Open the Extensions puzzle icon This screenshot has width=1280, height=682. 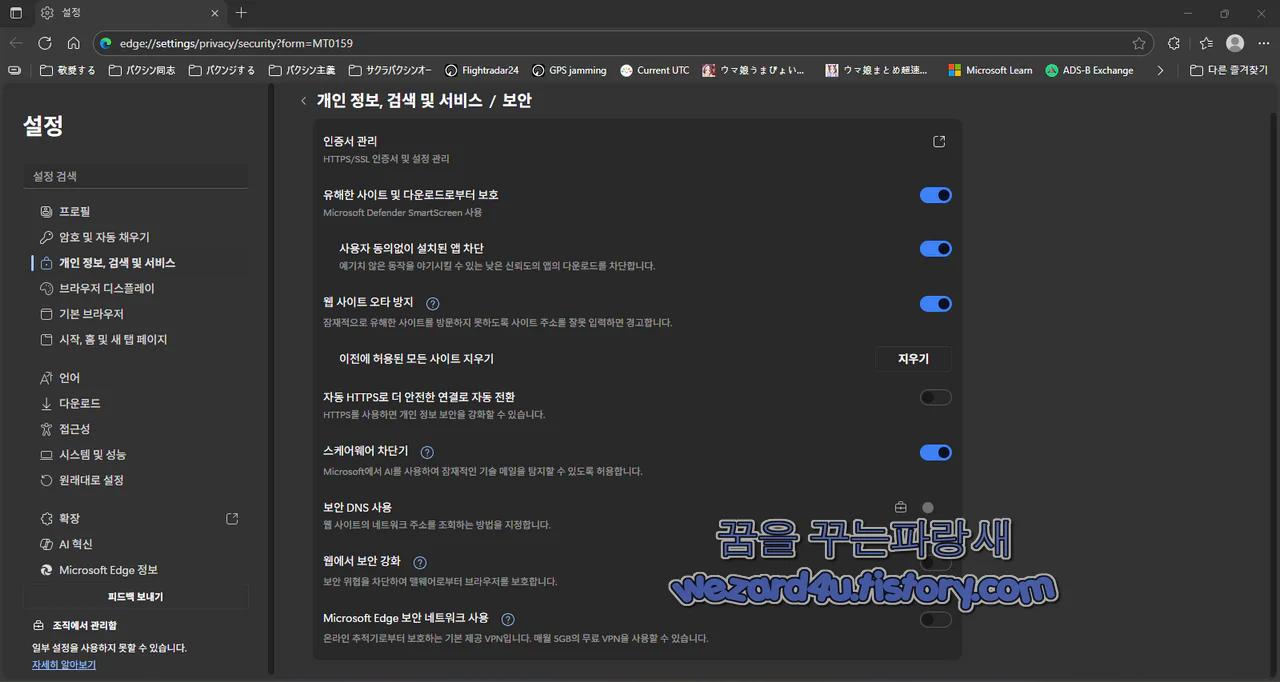tap(1174, 43)
